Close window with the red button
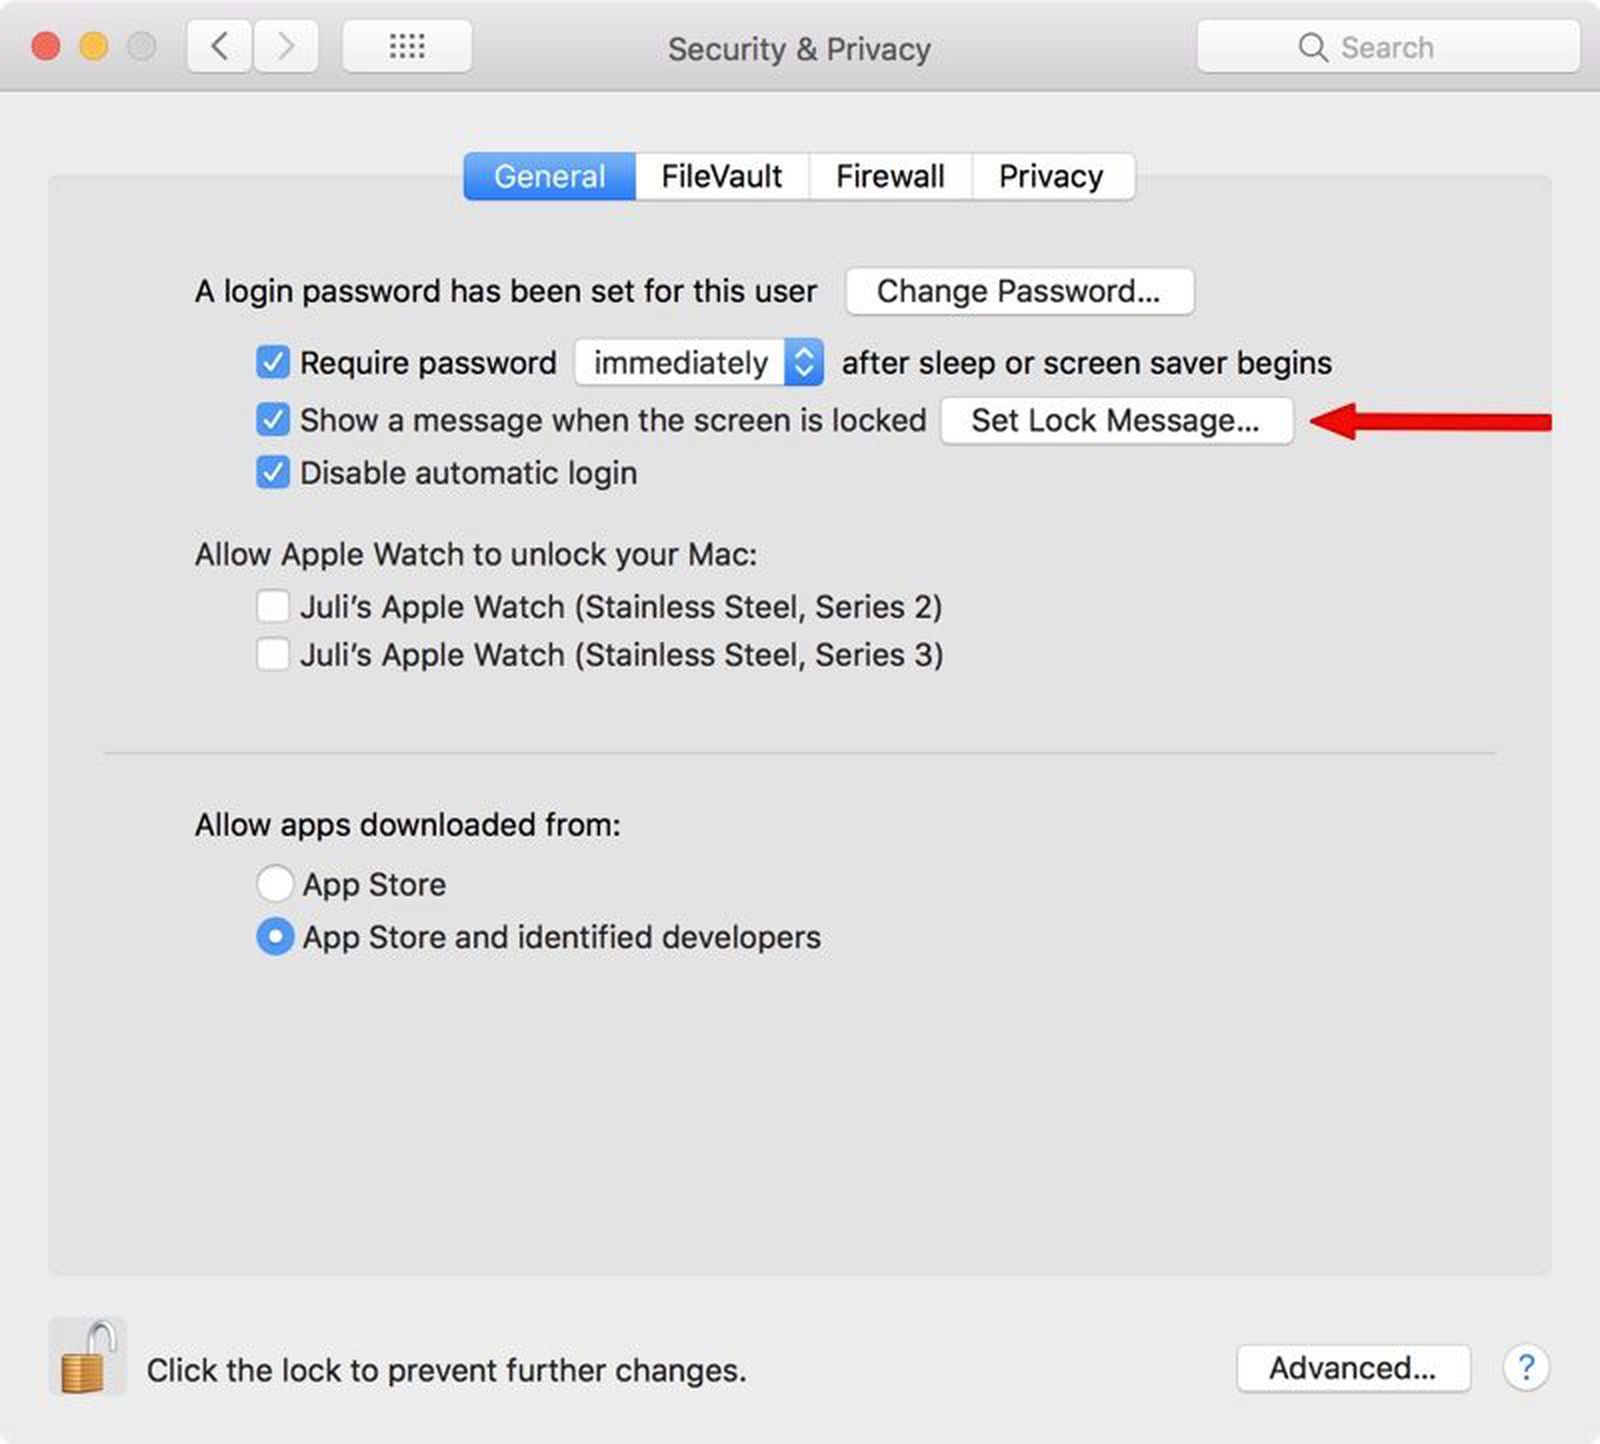 pyautogui.click(x=46, y=47)
